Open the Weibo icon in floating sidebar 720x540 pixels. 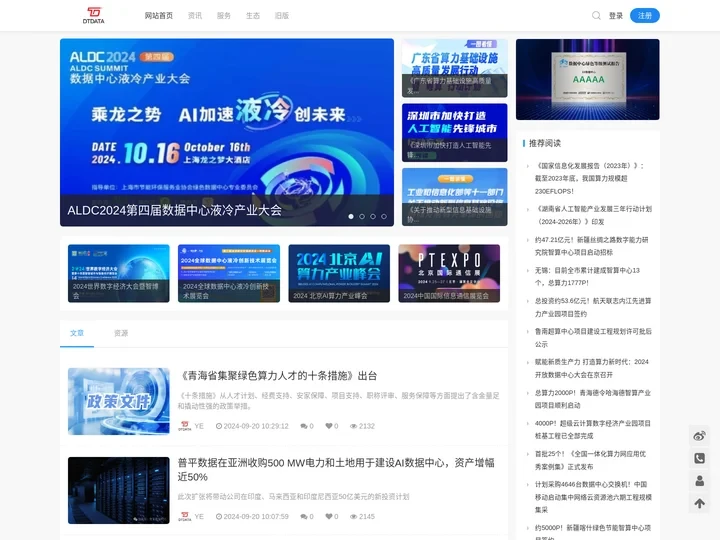pyautogui.click(x=699, y=436)
